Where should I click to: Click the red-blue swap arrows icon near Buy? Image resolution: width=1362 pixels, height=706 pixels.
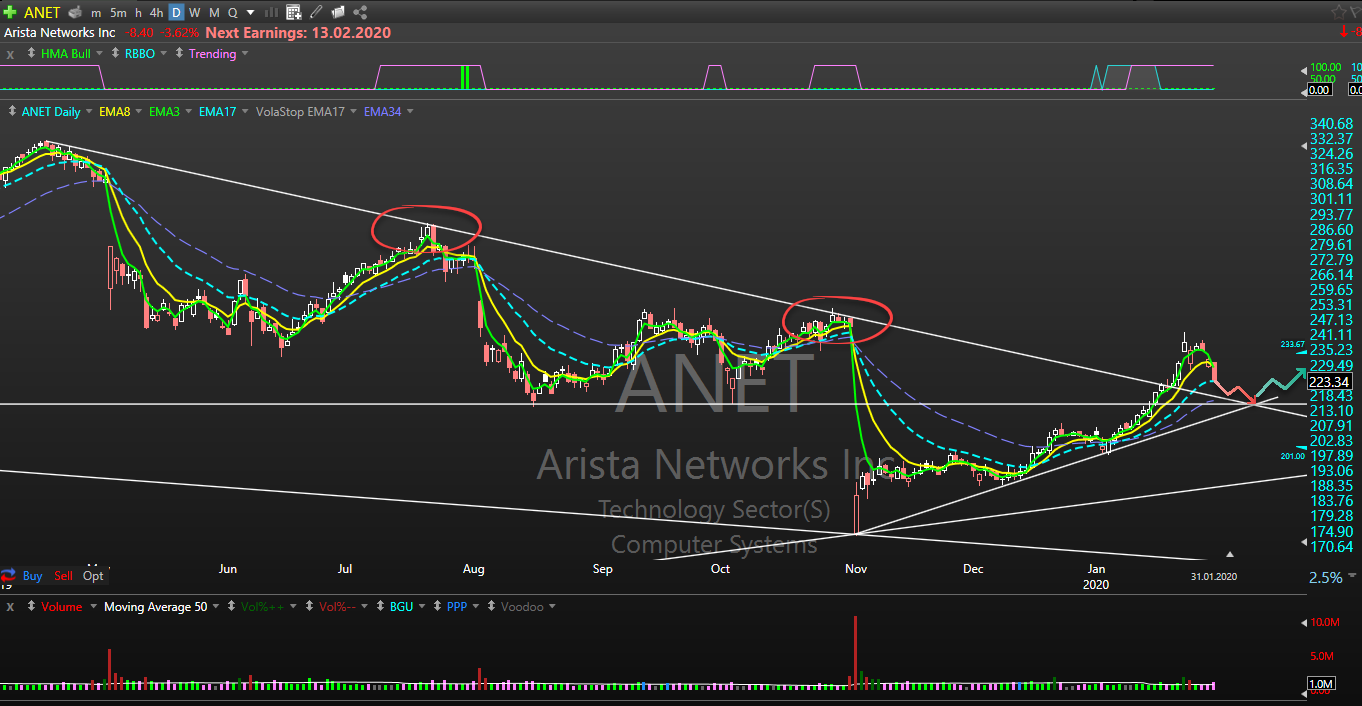9,576
